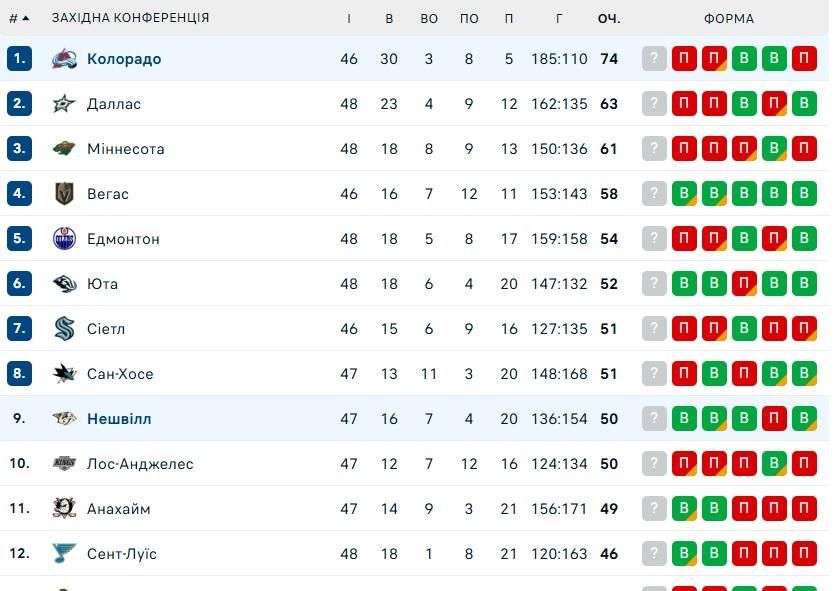This screenshot has width=837, height=591.
Task: Open the Нешвілл team page link
Action: point(119,419)
